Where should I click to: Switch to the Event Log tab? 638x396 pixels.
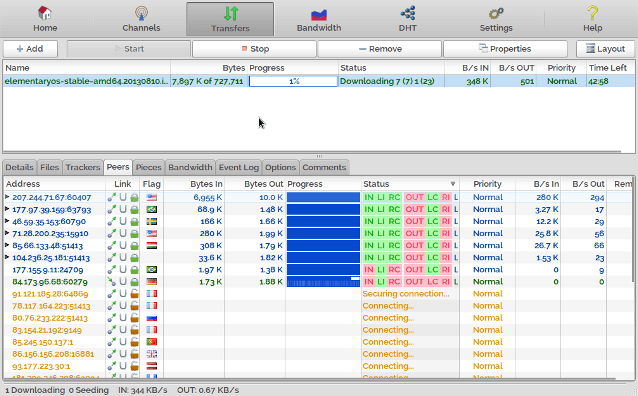click(x=238, y=167)
